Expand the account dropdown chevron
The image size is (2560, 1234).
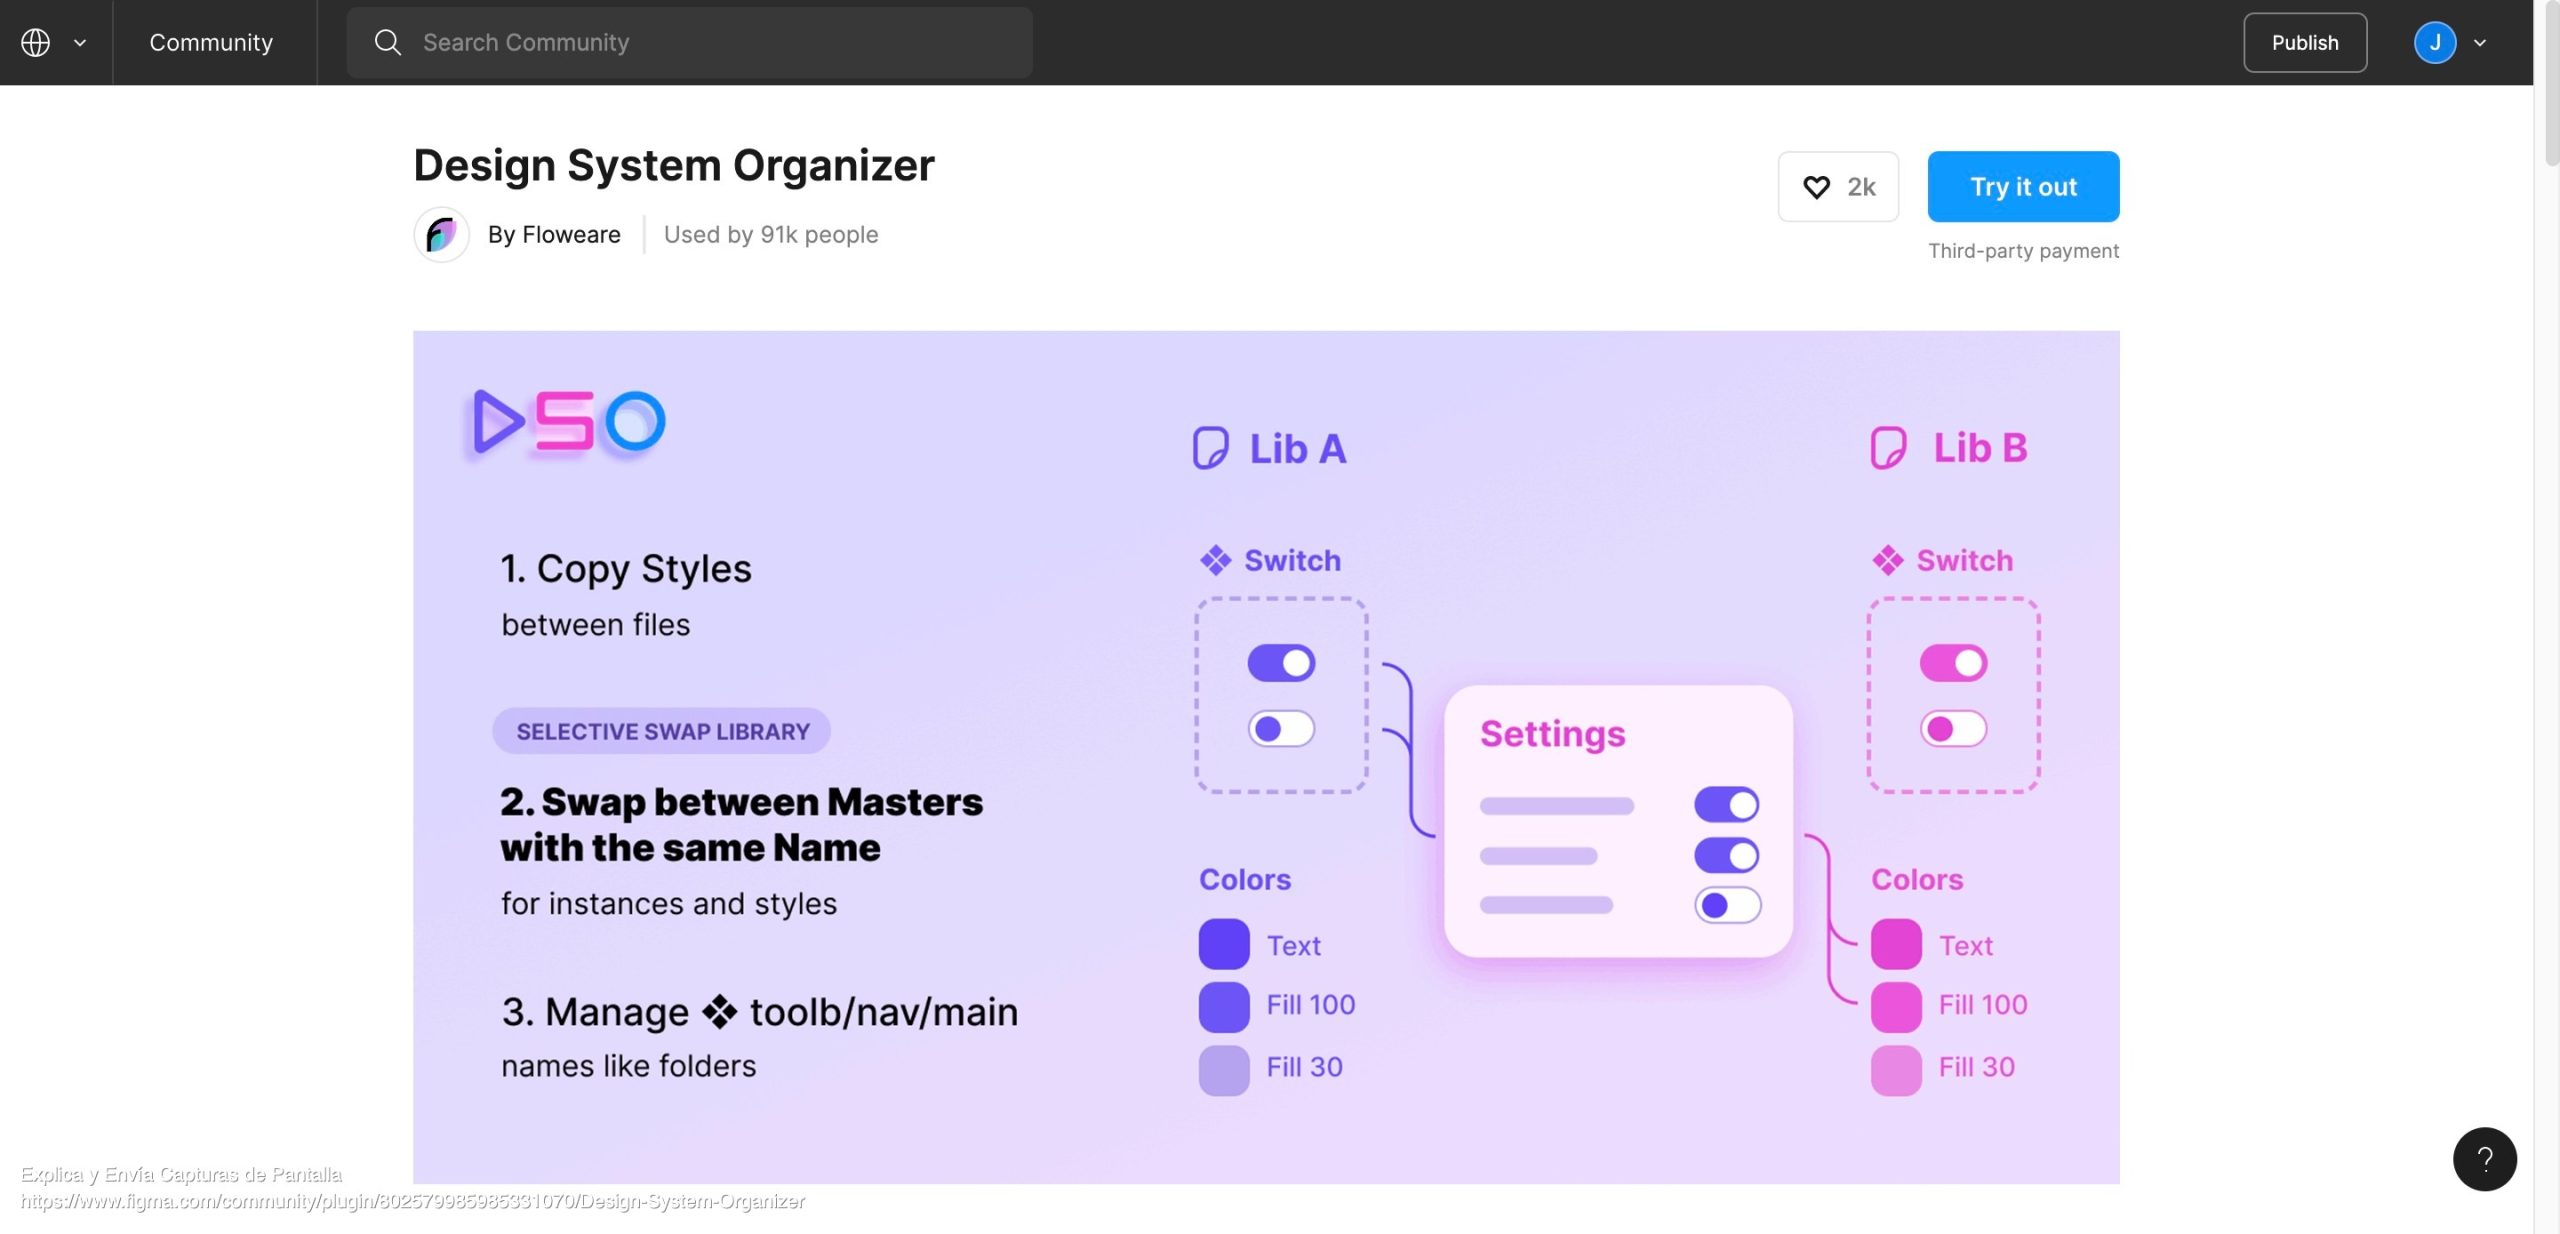[x=2479, y=43]
